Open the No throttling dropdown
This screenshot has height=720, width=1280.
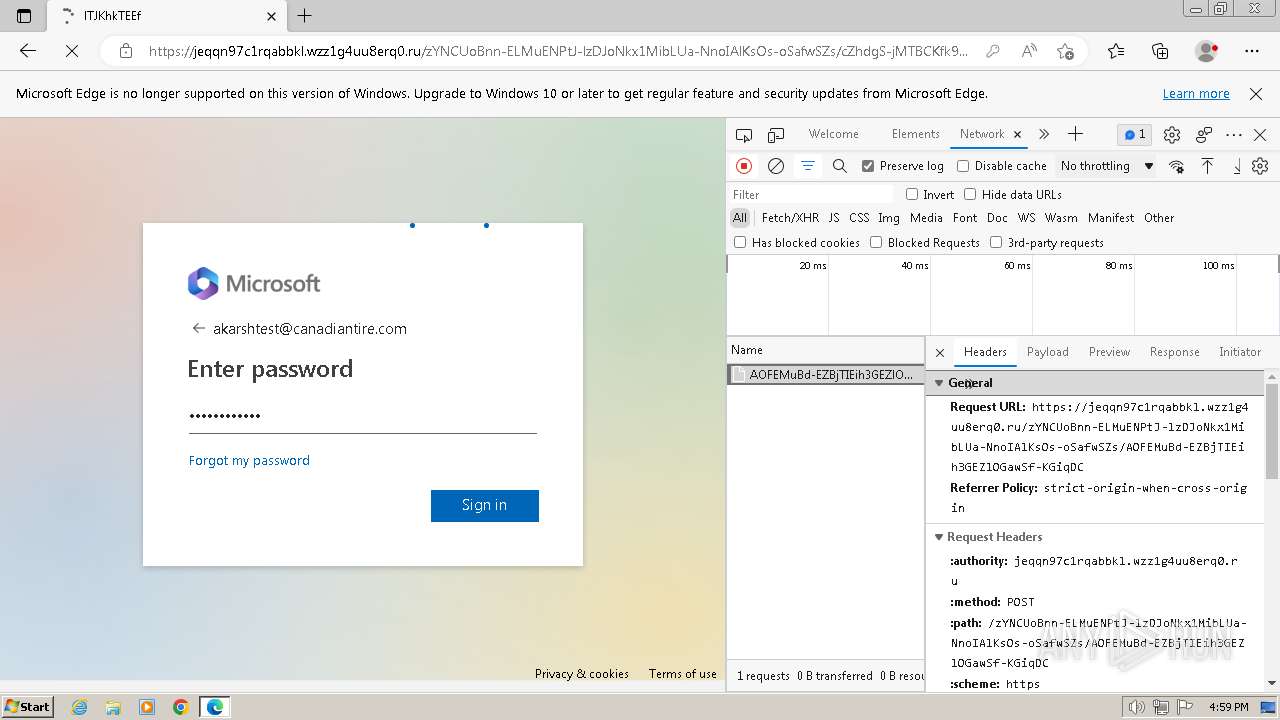1107,166
